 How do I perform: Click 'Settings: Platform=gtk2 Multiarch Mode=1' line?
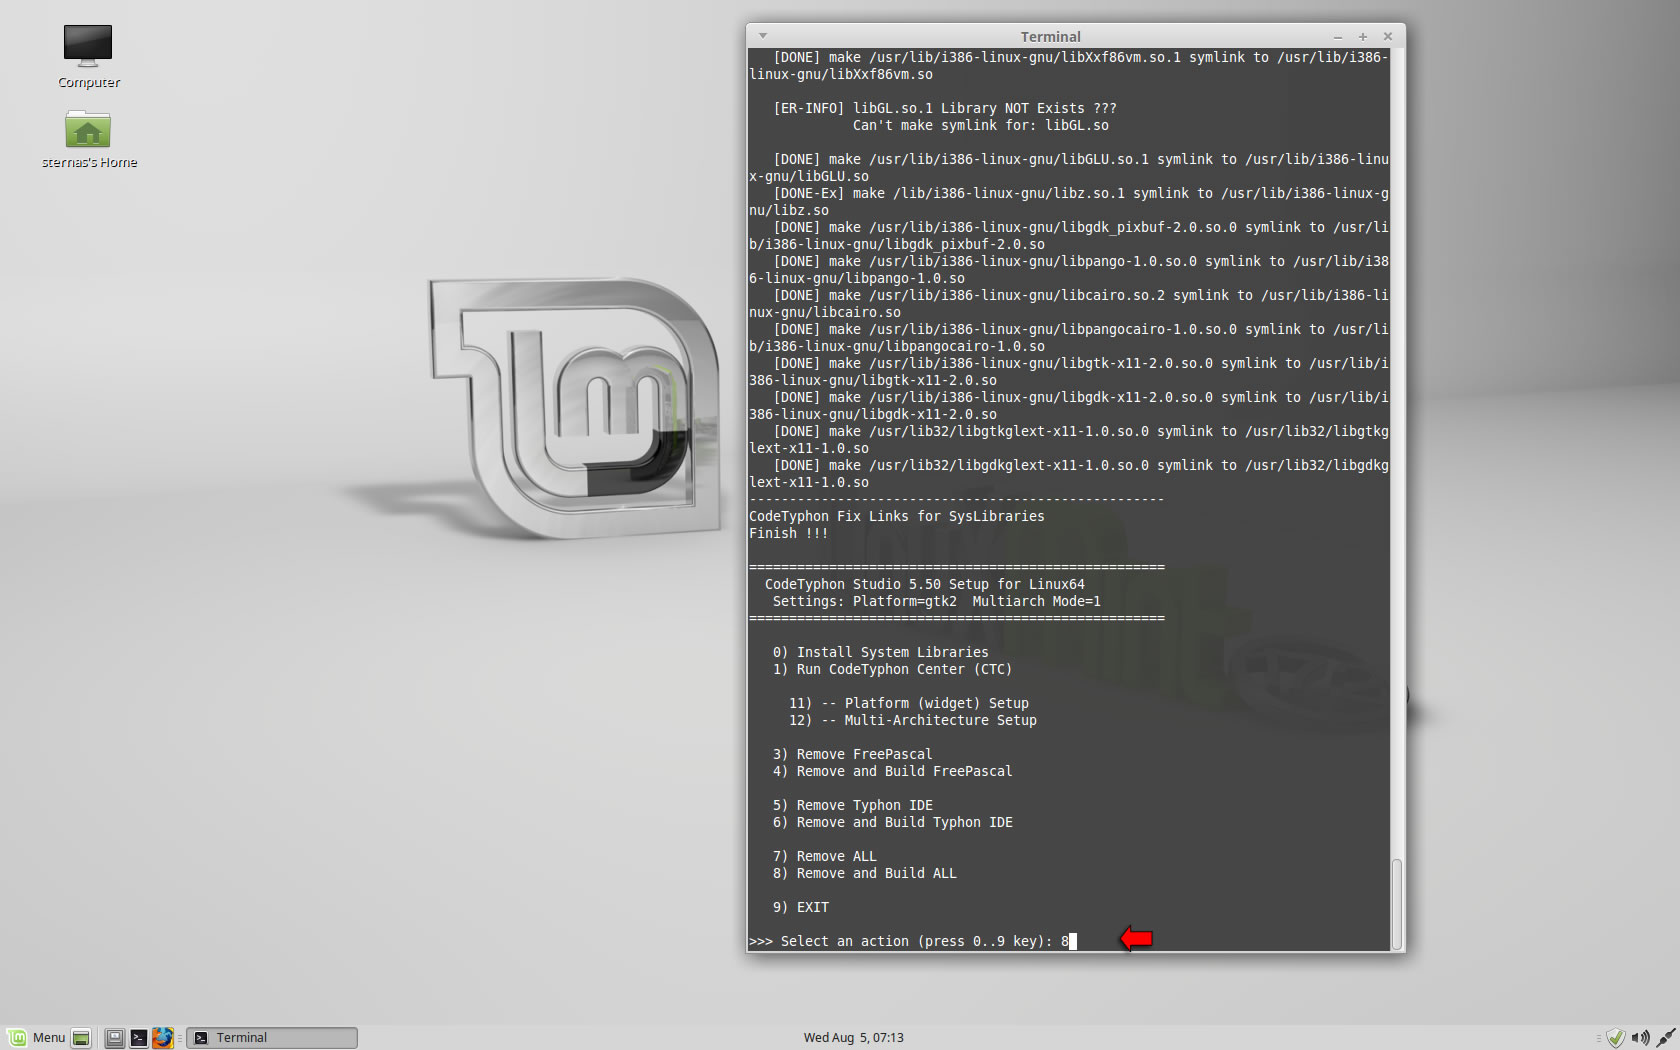pyautogui.click(x=936, y=601)
